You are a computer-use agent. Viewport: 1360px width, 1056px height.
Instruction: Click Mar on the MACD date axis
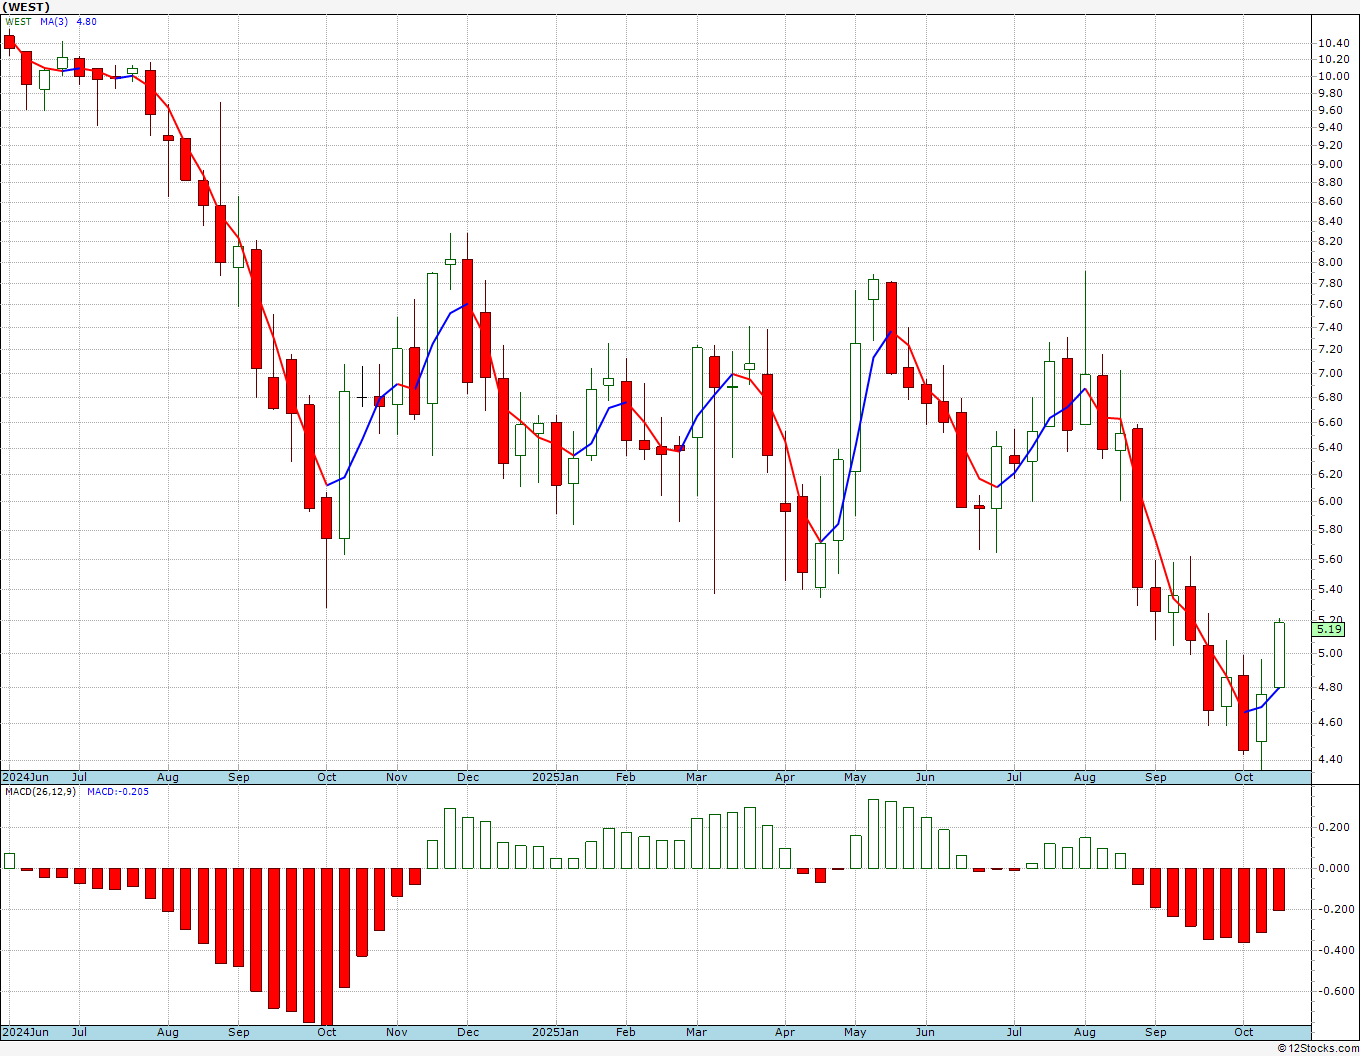click(696, 1032)
